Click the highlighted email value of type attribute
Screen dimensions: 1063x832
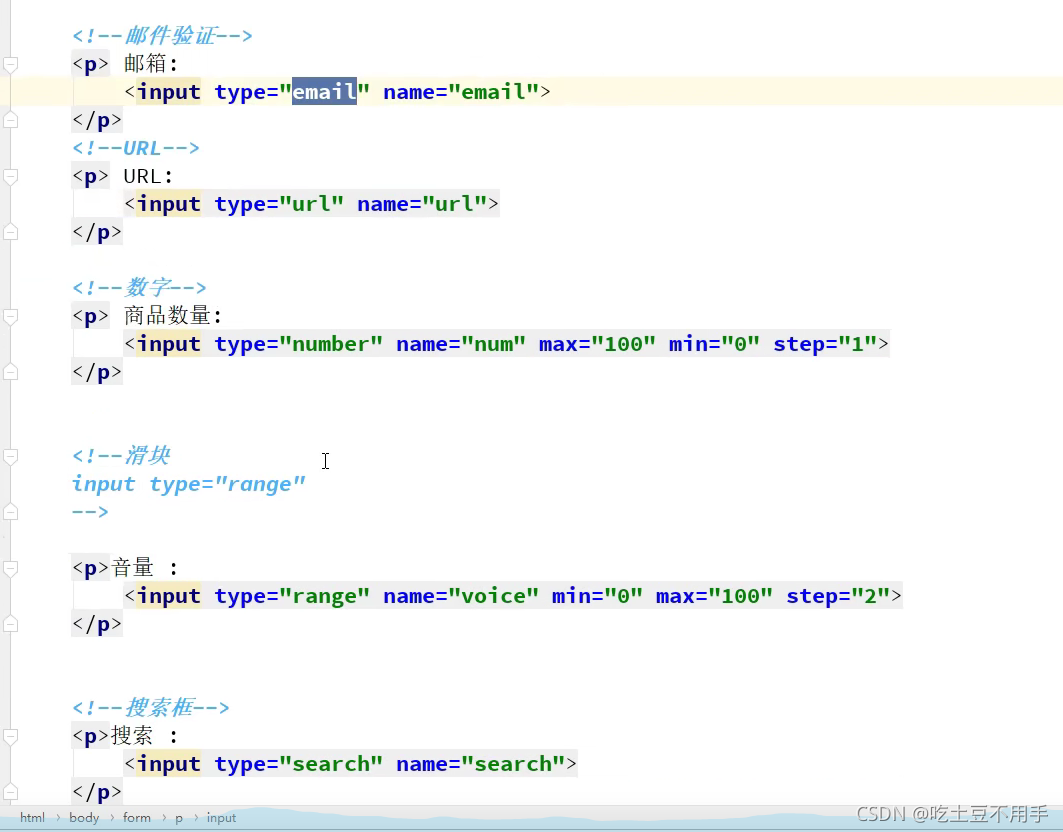pyautogui.click(x=324, y=92)
